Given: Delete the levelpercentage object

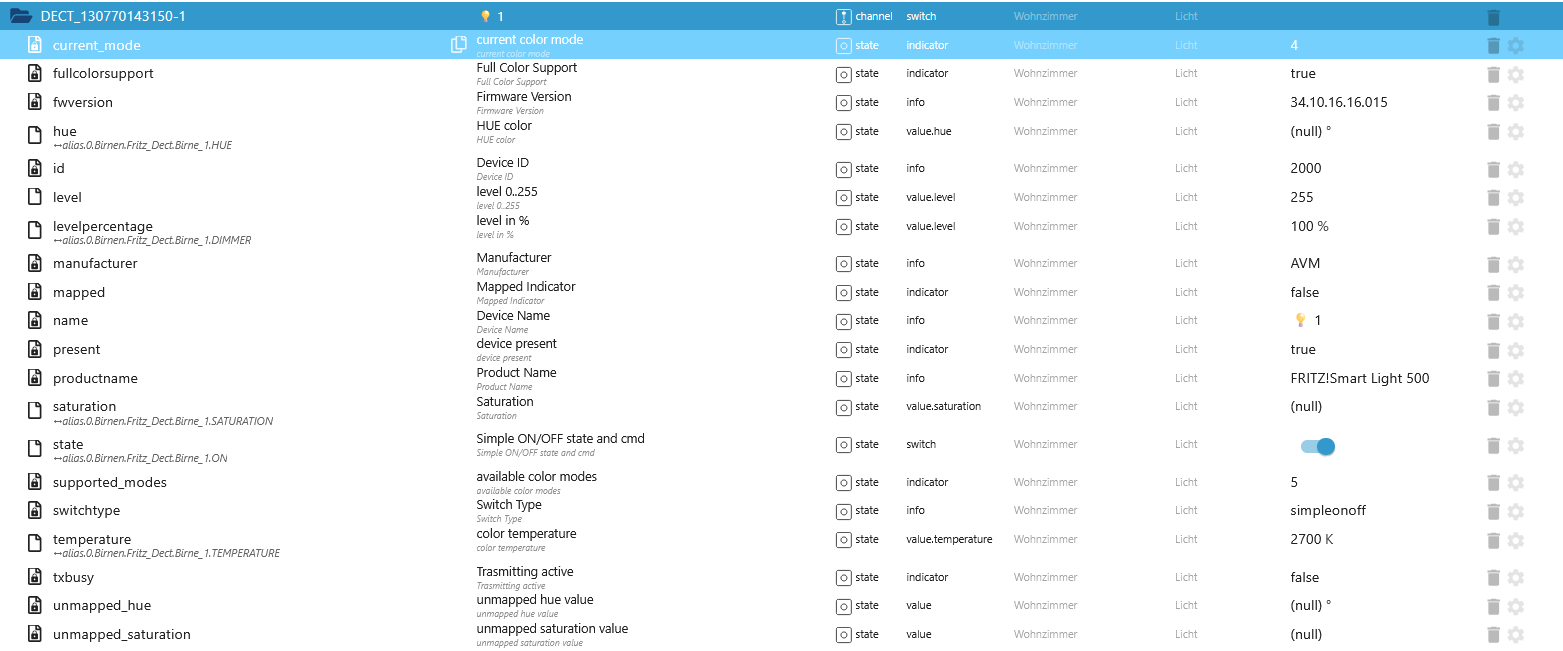Looking at the screenshot, I should pyautogui.click(x=1493, y=227).
